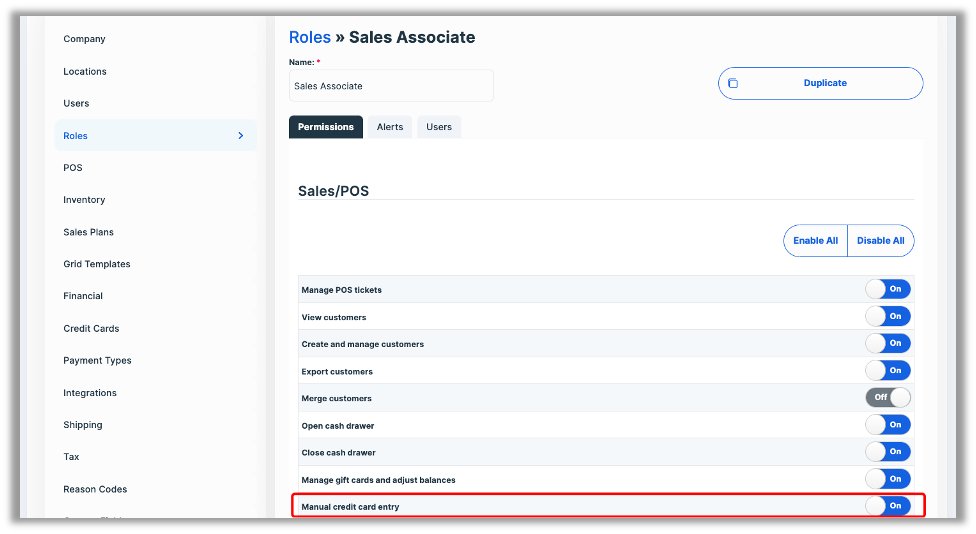
Task: Click the copy icon on Duplicate button
Action: click(x=733, y=84)
